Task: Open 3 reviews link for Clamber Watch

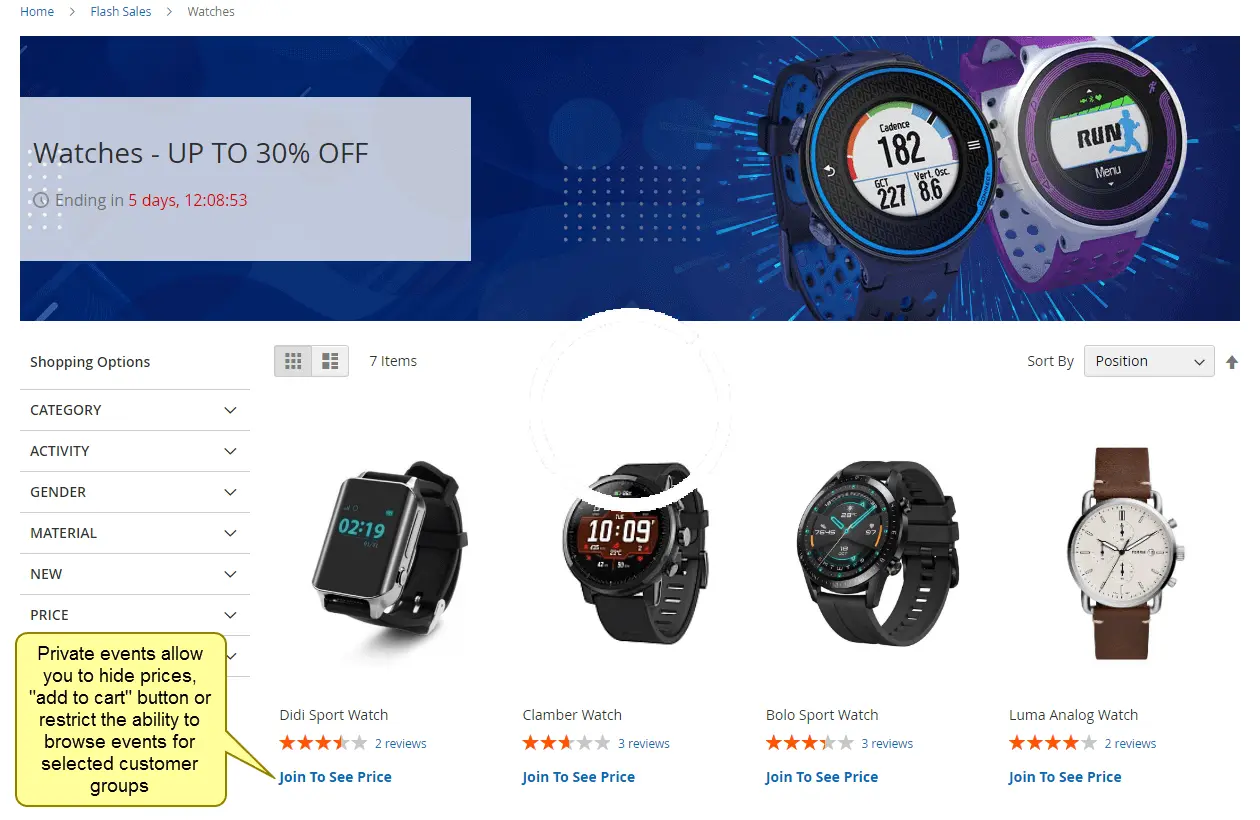Action: point(644,744)
